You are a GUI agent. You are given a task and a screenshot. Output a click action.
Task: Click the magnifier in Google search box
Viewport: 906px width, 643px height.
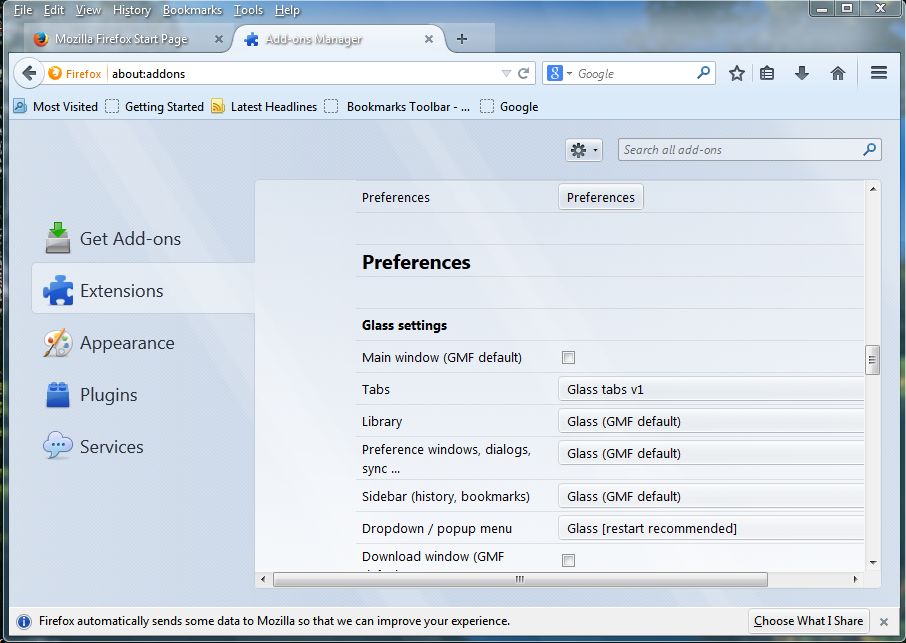pyautogui.click(x=703, y=73)
